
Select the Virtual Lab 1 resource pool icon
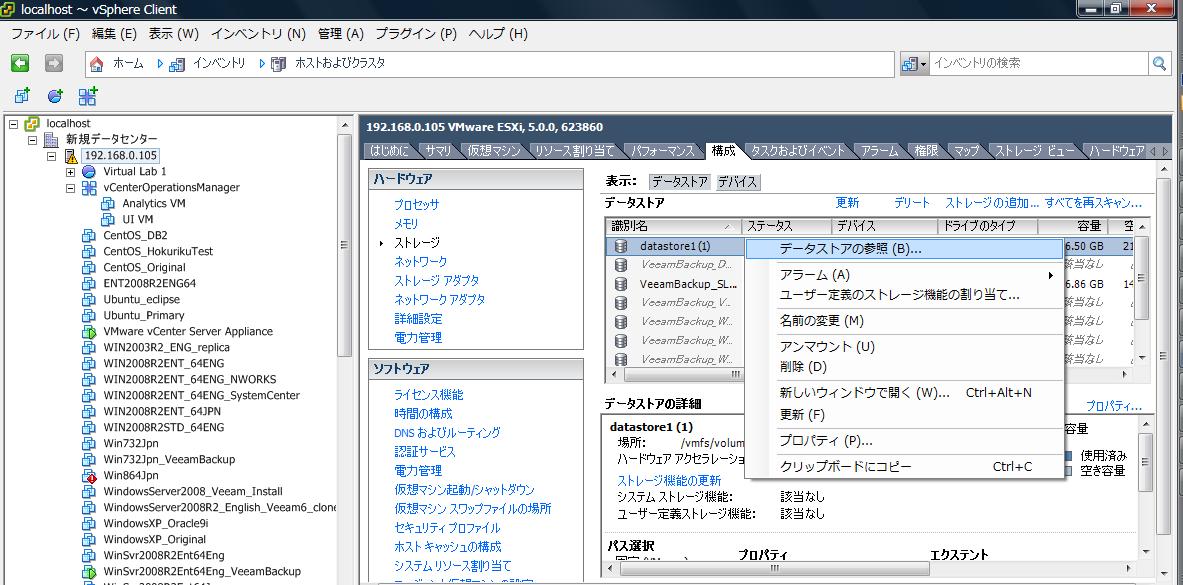tap(89, 171)
